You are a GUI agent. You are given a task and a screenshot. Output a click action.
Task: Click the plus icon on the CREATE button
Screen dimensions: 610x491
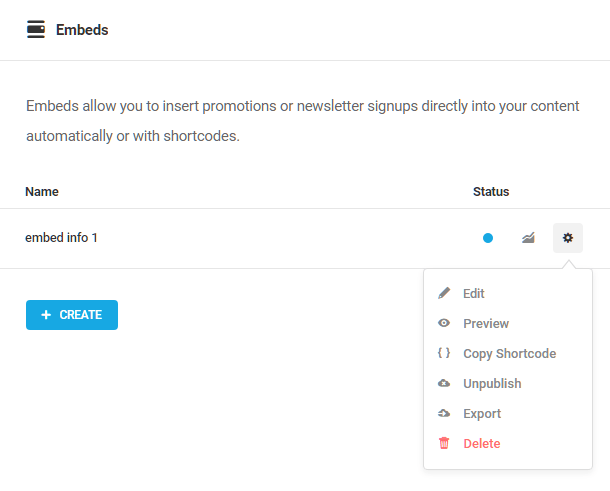click(46, 315)
